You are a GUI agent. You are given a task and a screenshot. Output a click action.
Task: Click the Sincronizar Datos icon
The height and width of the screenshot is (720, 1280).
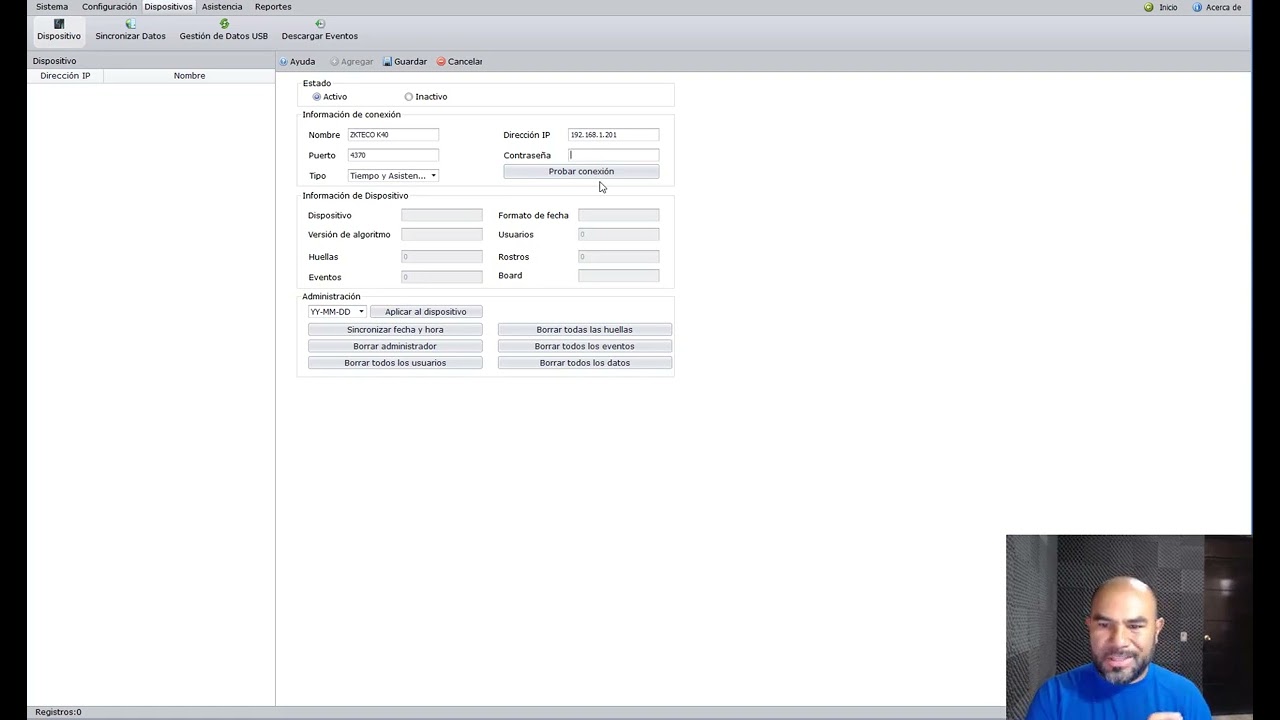click(130, 24)
